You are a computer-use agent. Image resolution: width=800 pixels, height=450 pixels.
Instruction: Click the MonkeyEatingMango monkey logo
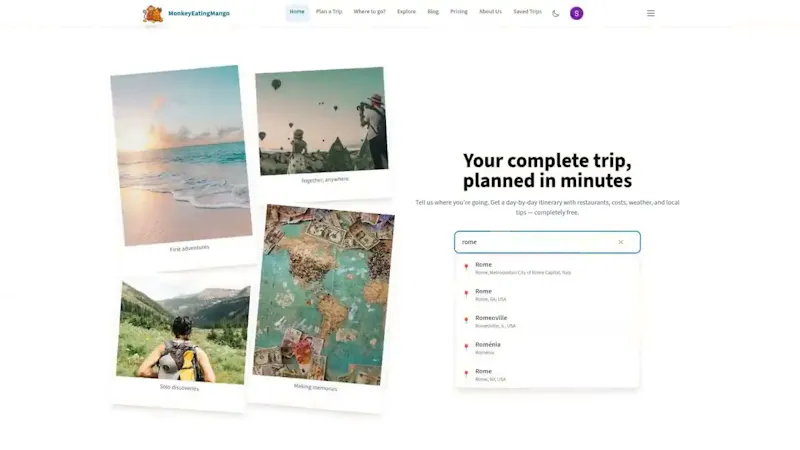[x=153, y=14]
